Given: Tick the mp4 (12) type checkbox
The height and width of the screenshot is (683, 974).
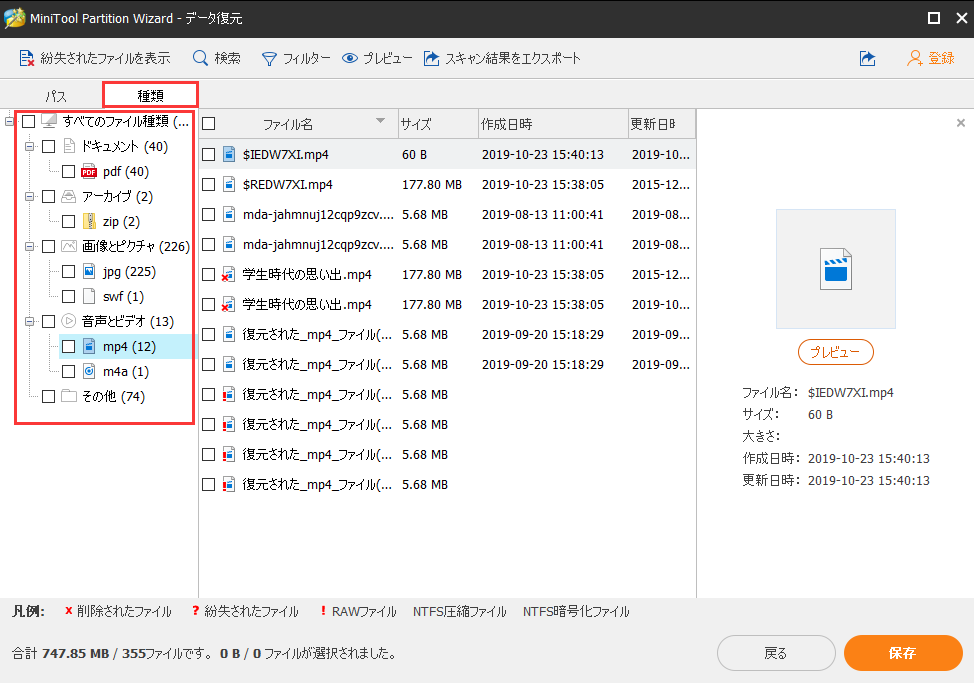Looking at the screenshot, I should click(69, 347).
